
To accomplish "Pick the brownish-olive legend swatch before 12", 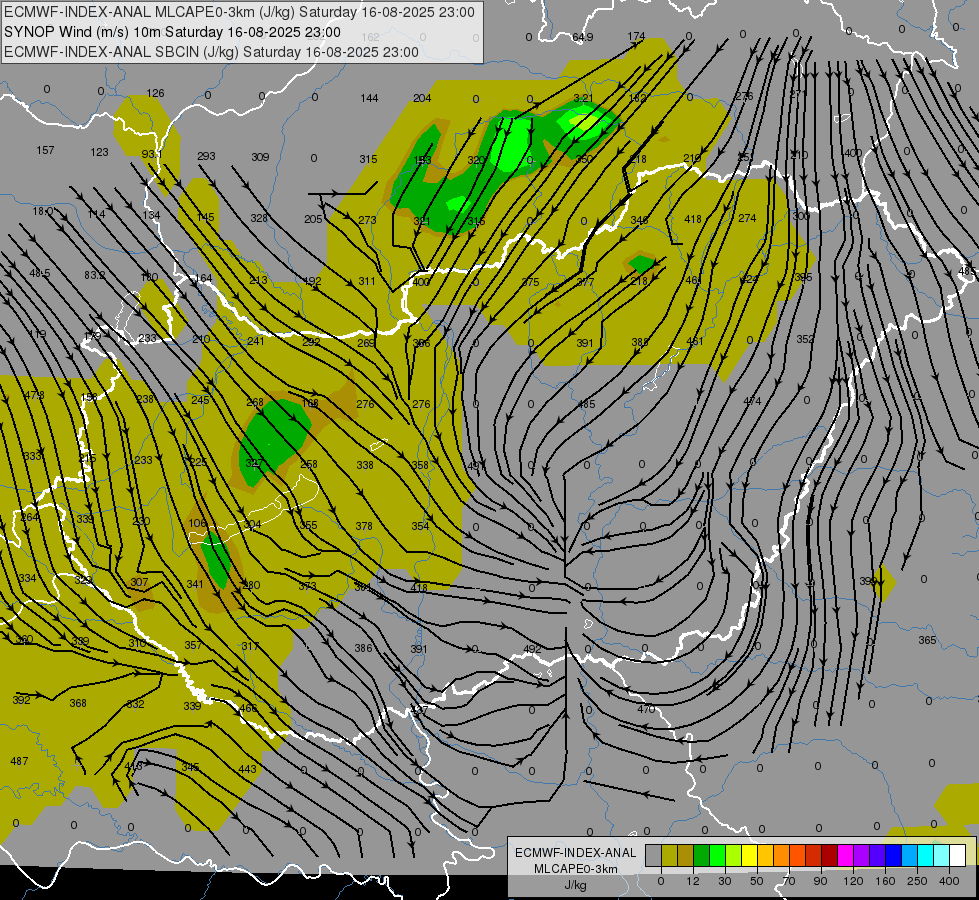I will pyautogui.click(x=686, y=856).
